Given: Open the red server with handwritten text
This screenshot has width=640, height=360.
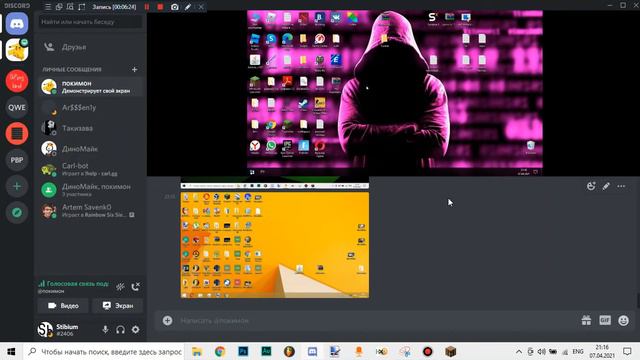Looking at the screenshot, I should click(17, 81).
